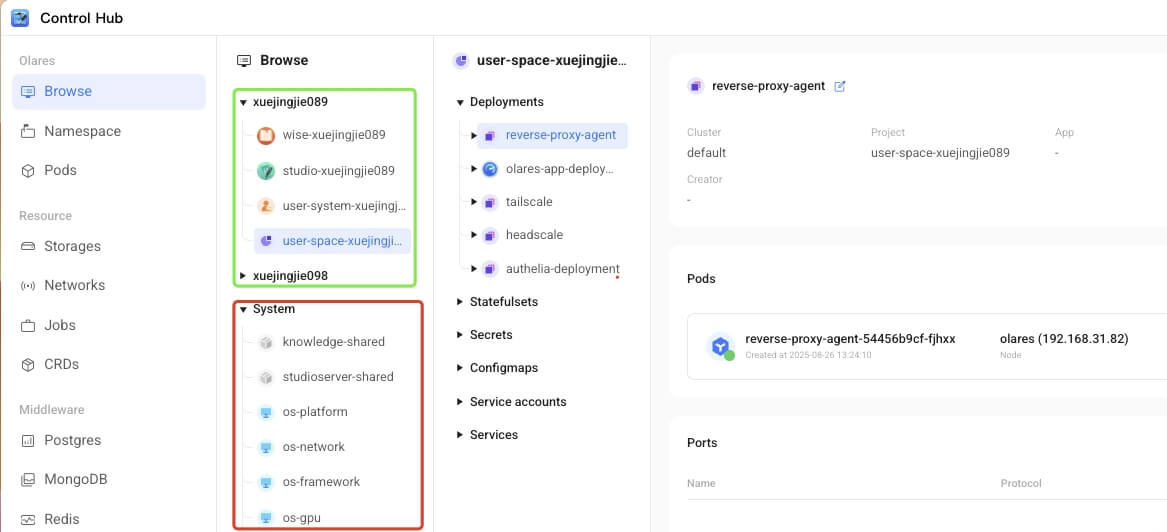Open the Pods sidebar item
1167x532 pixels.
click(x=60, y=170)
